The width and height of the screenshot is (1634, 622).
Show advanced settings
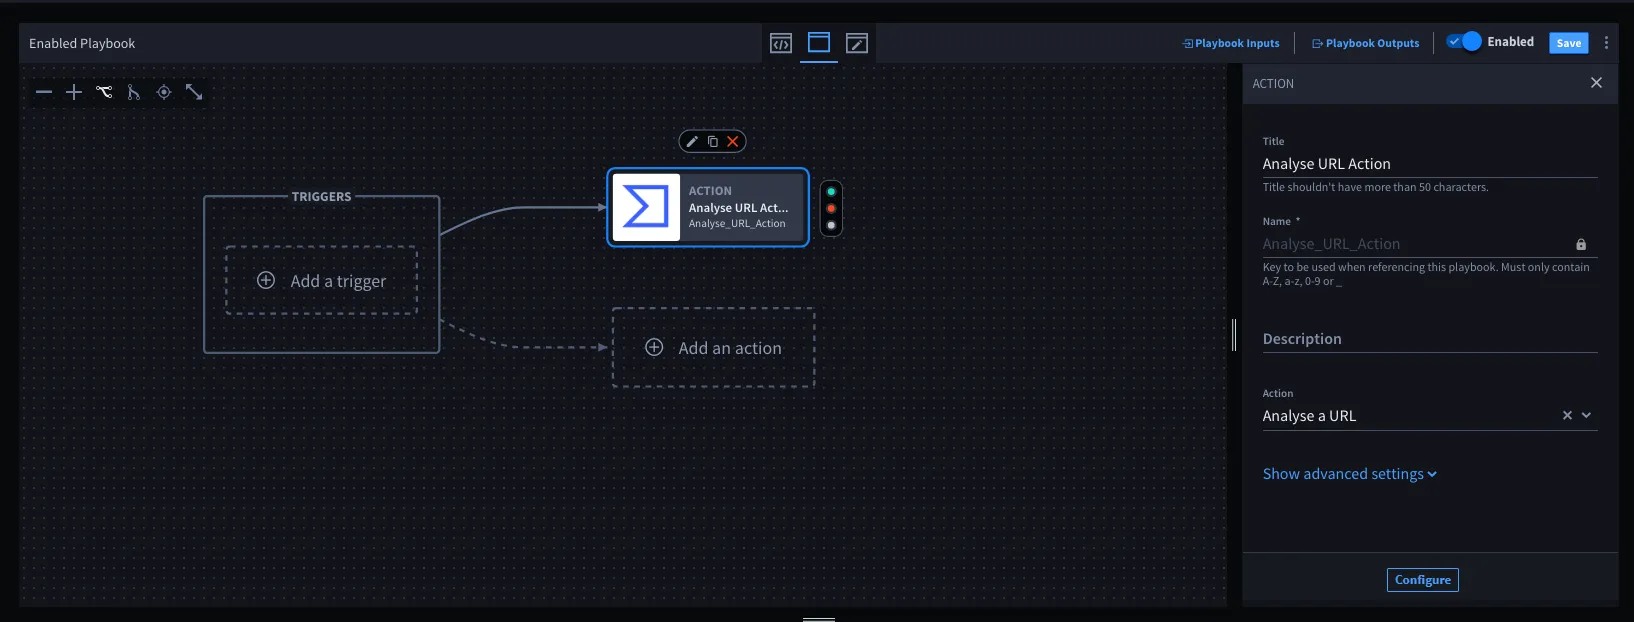(1349, 474)
